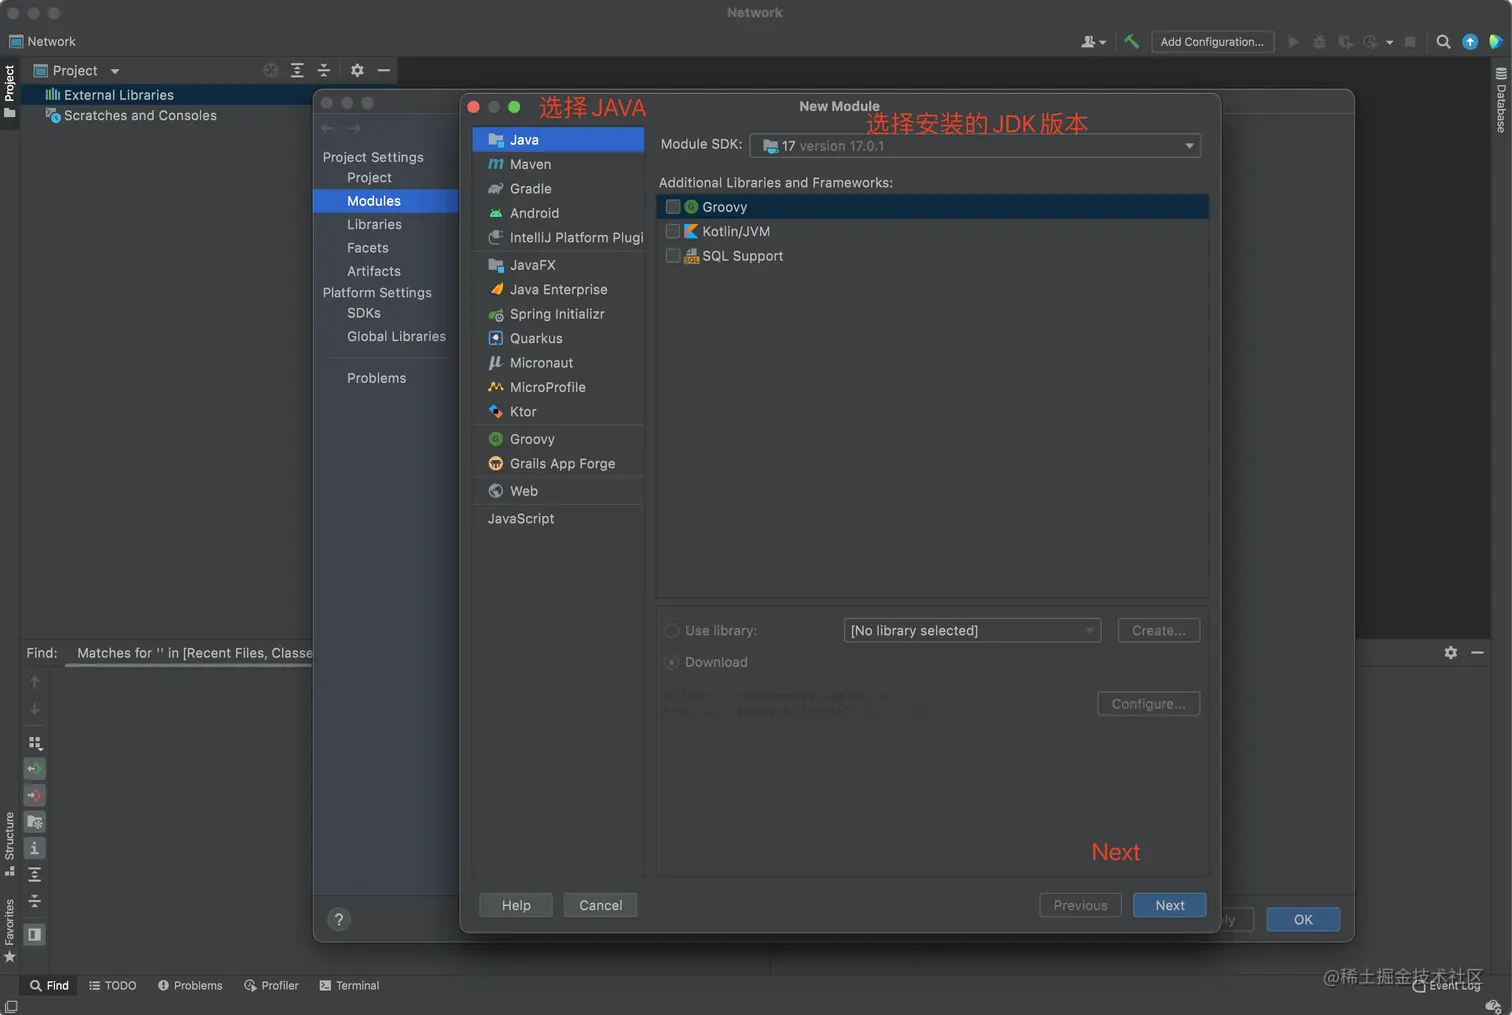Open the Terminal tool window tab
The width and height of the screenshot is (1512, 1015).
(x=349, y=985)
